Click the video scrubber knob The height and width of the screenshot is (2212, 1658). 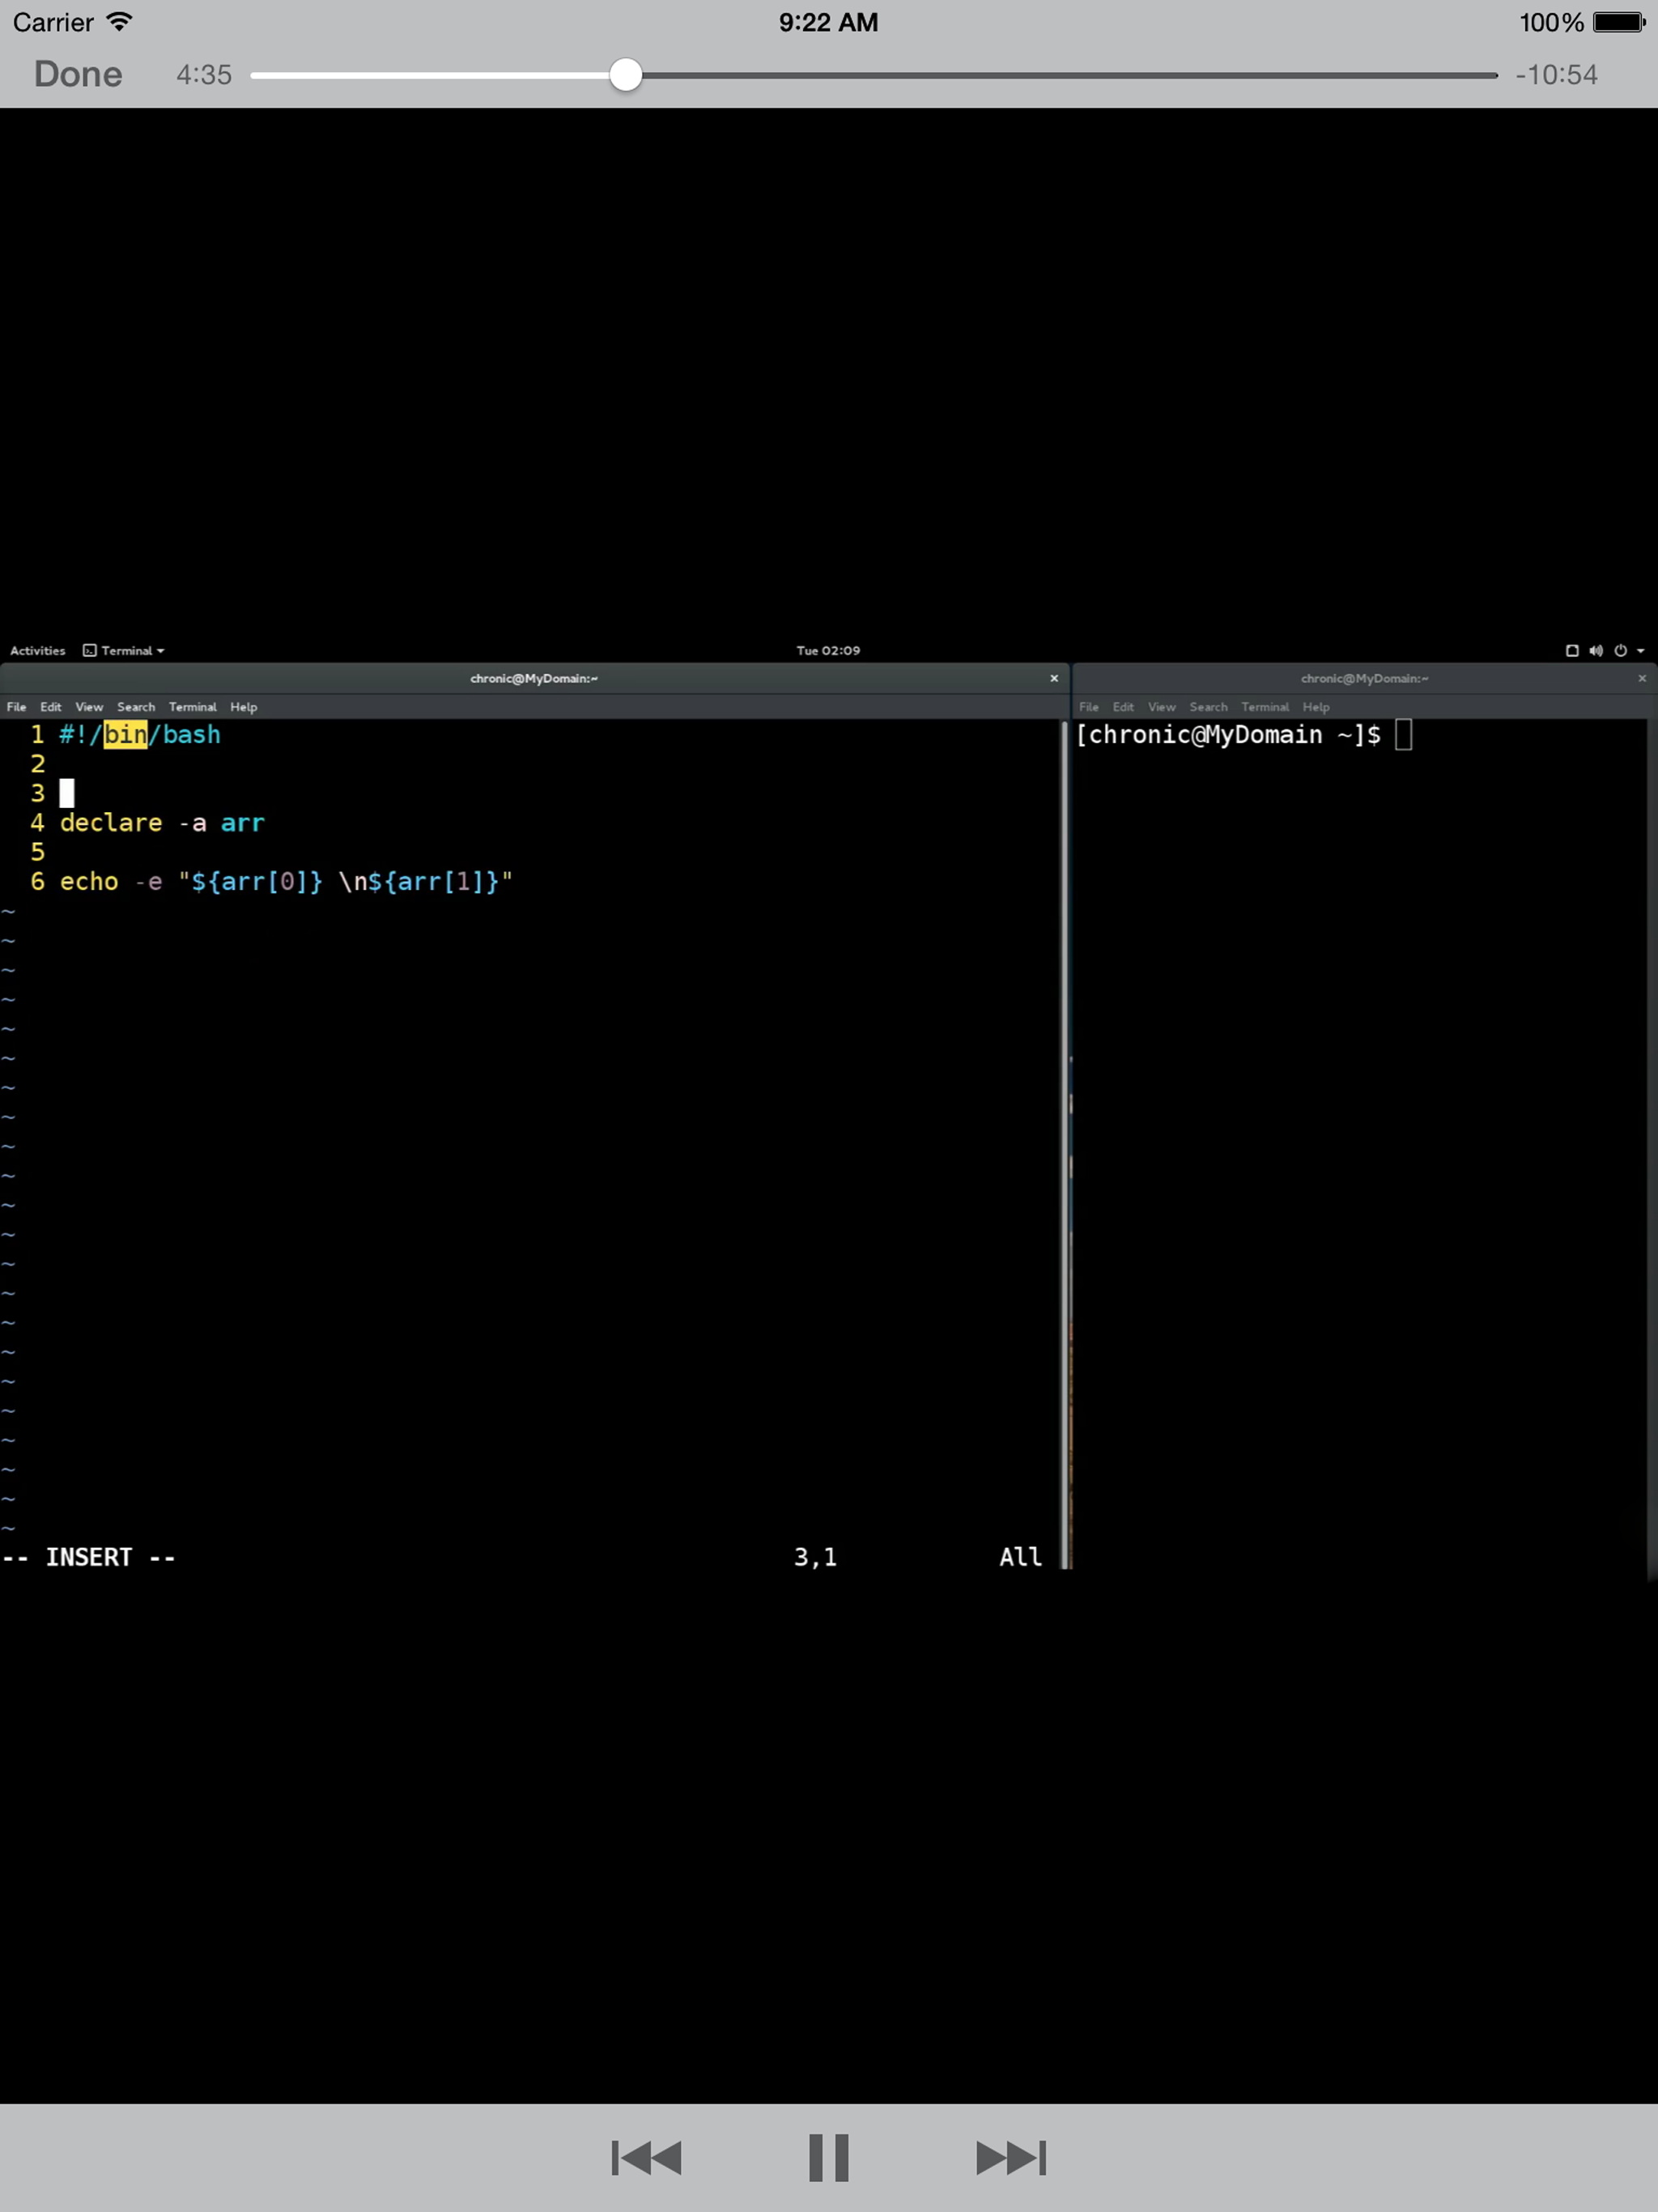626,74
